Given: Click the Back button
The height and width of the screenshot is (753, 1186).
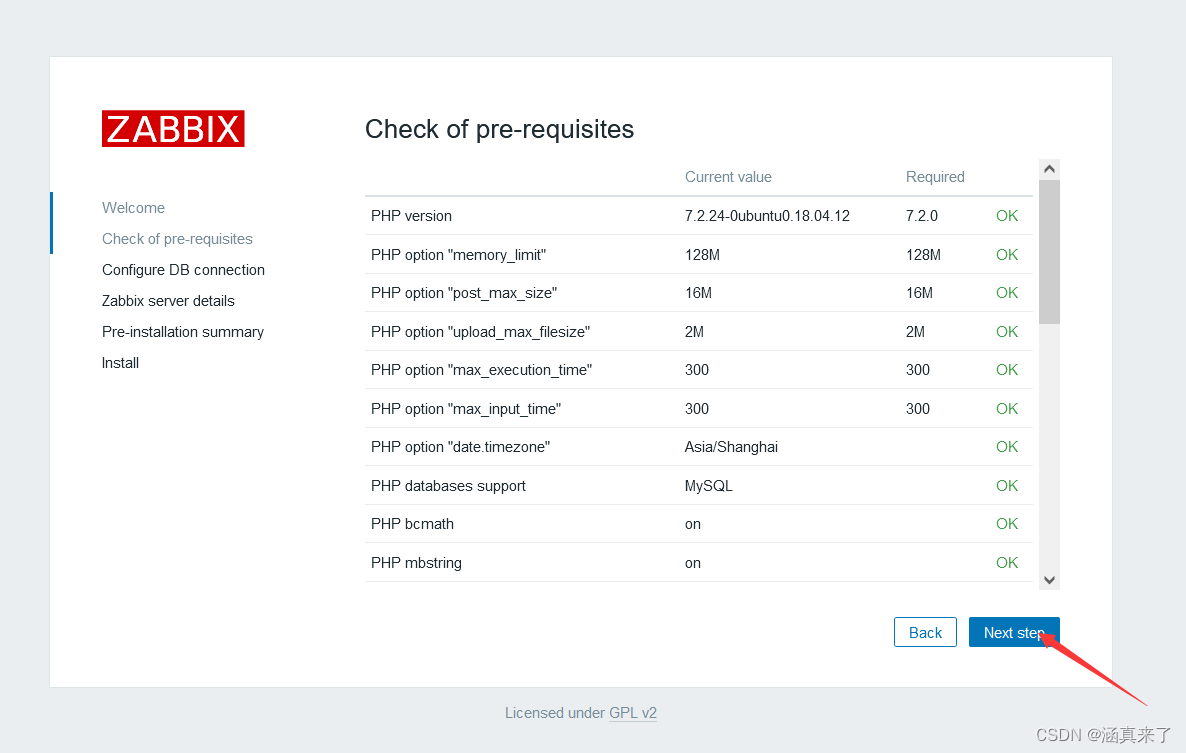Looking at the screenshot, I should pos(925,632).
